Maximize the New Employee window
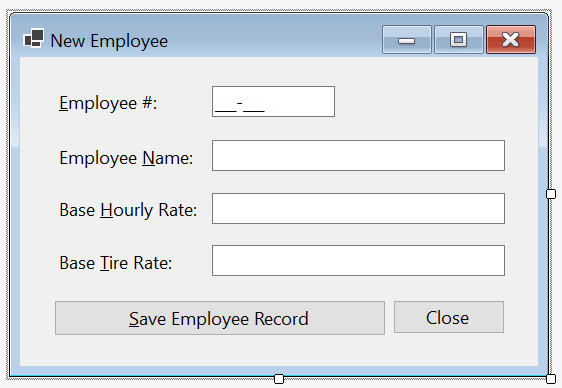This screenshot has height=388, width=562. pyautogui.click(x=459, y=39)
